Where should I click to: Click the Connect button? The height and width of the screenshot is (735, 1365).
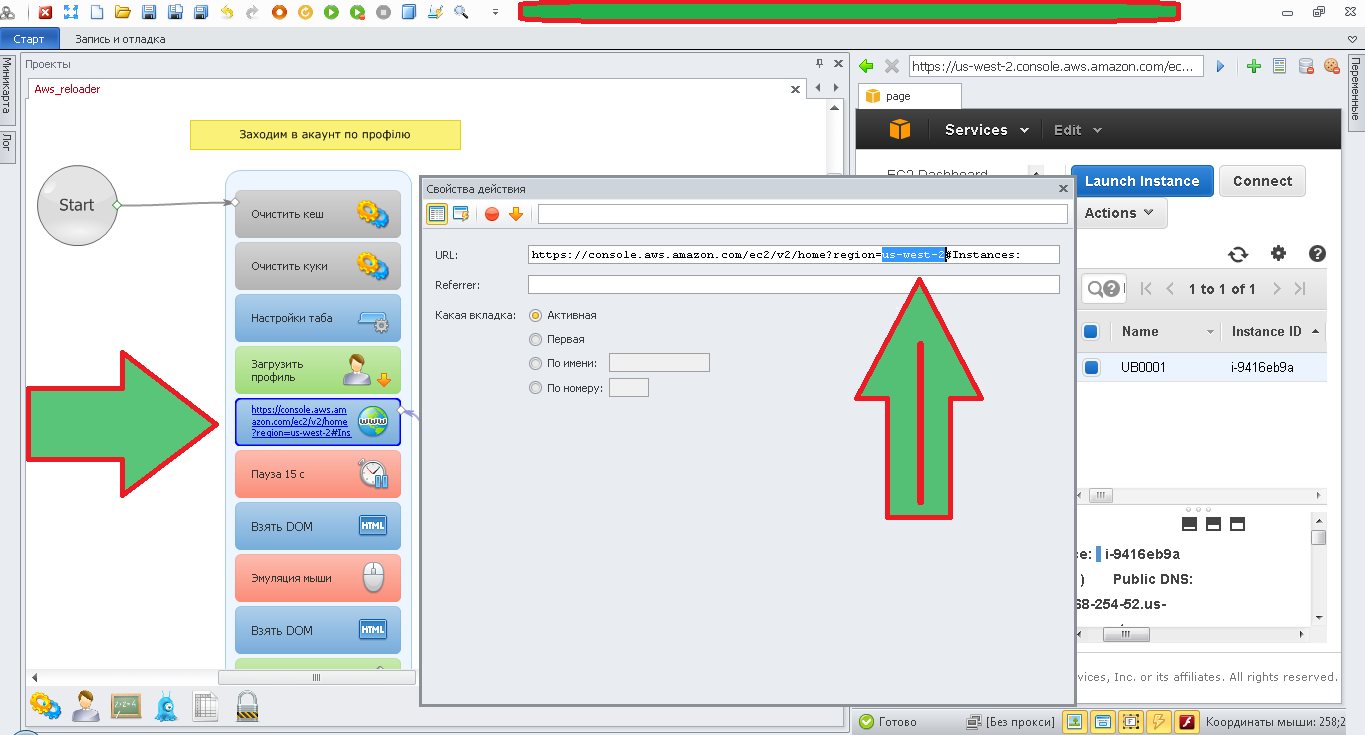(x=1262, y=181)
